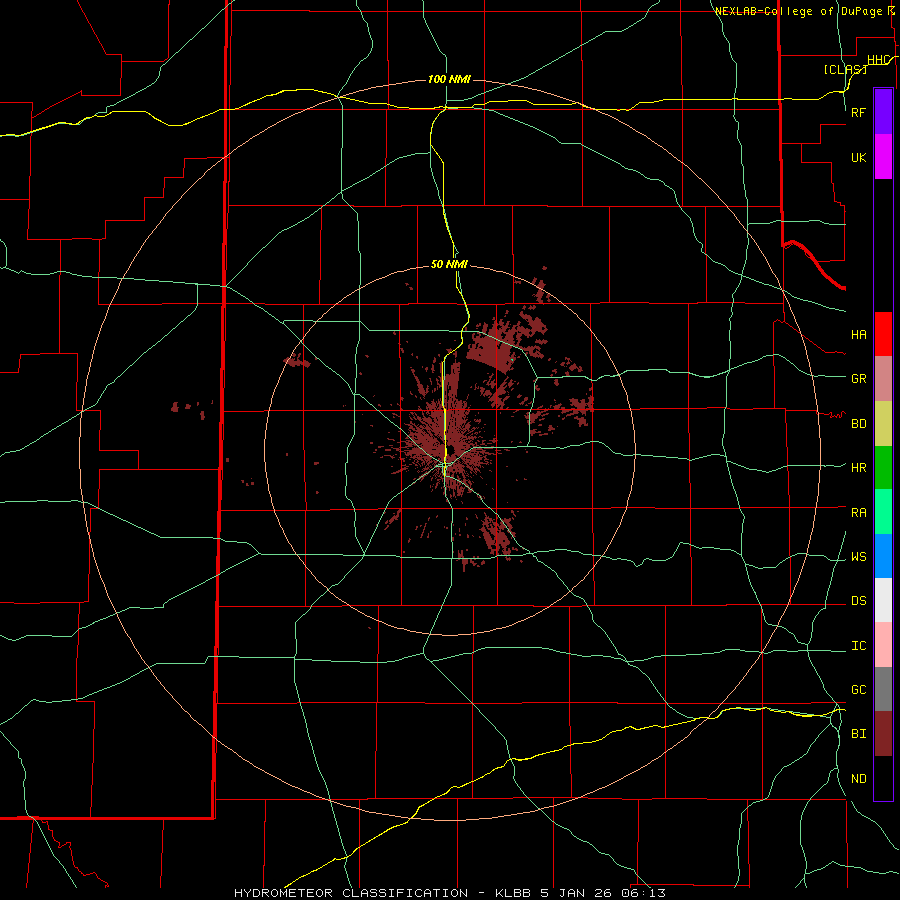900x900 pixels.
Task: Click the 100 NMI range ring label
Action: (x=449, y=79)
